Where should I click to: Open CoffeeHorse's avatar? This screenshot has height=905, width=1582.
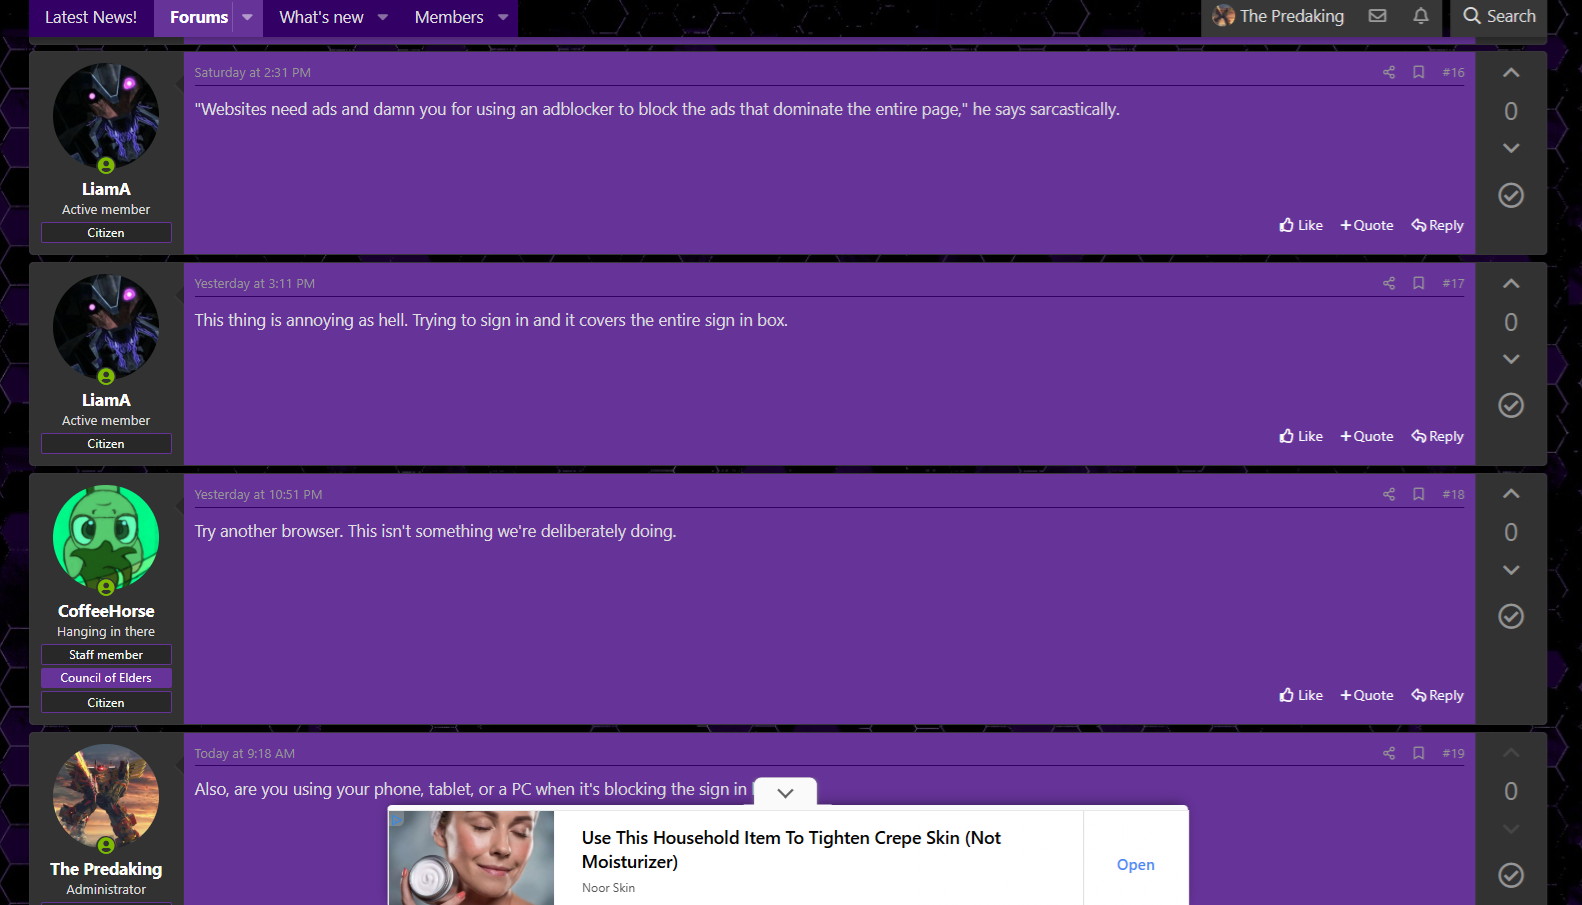point(106,538)
